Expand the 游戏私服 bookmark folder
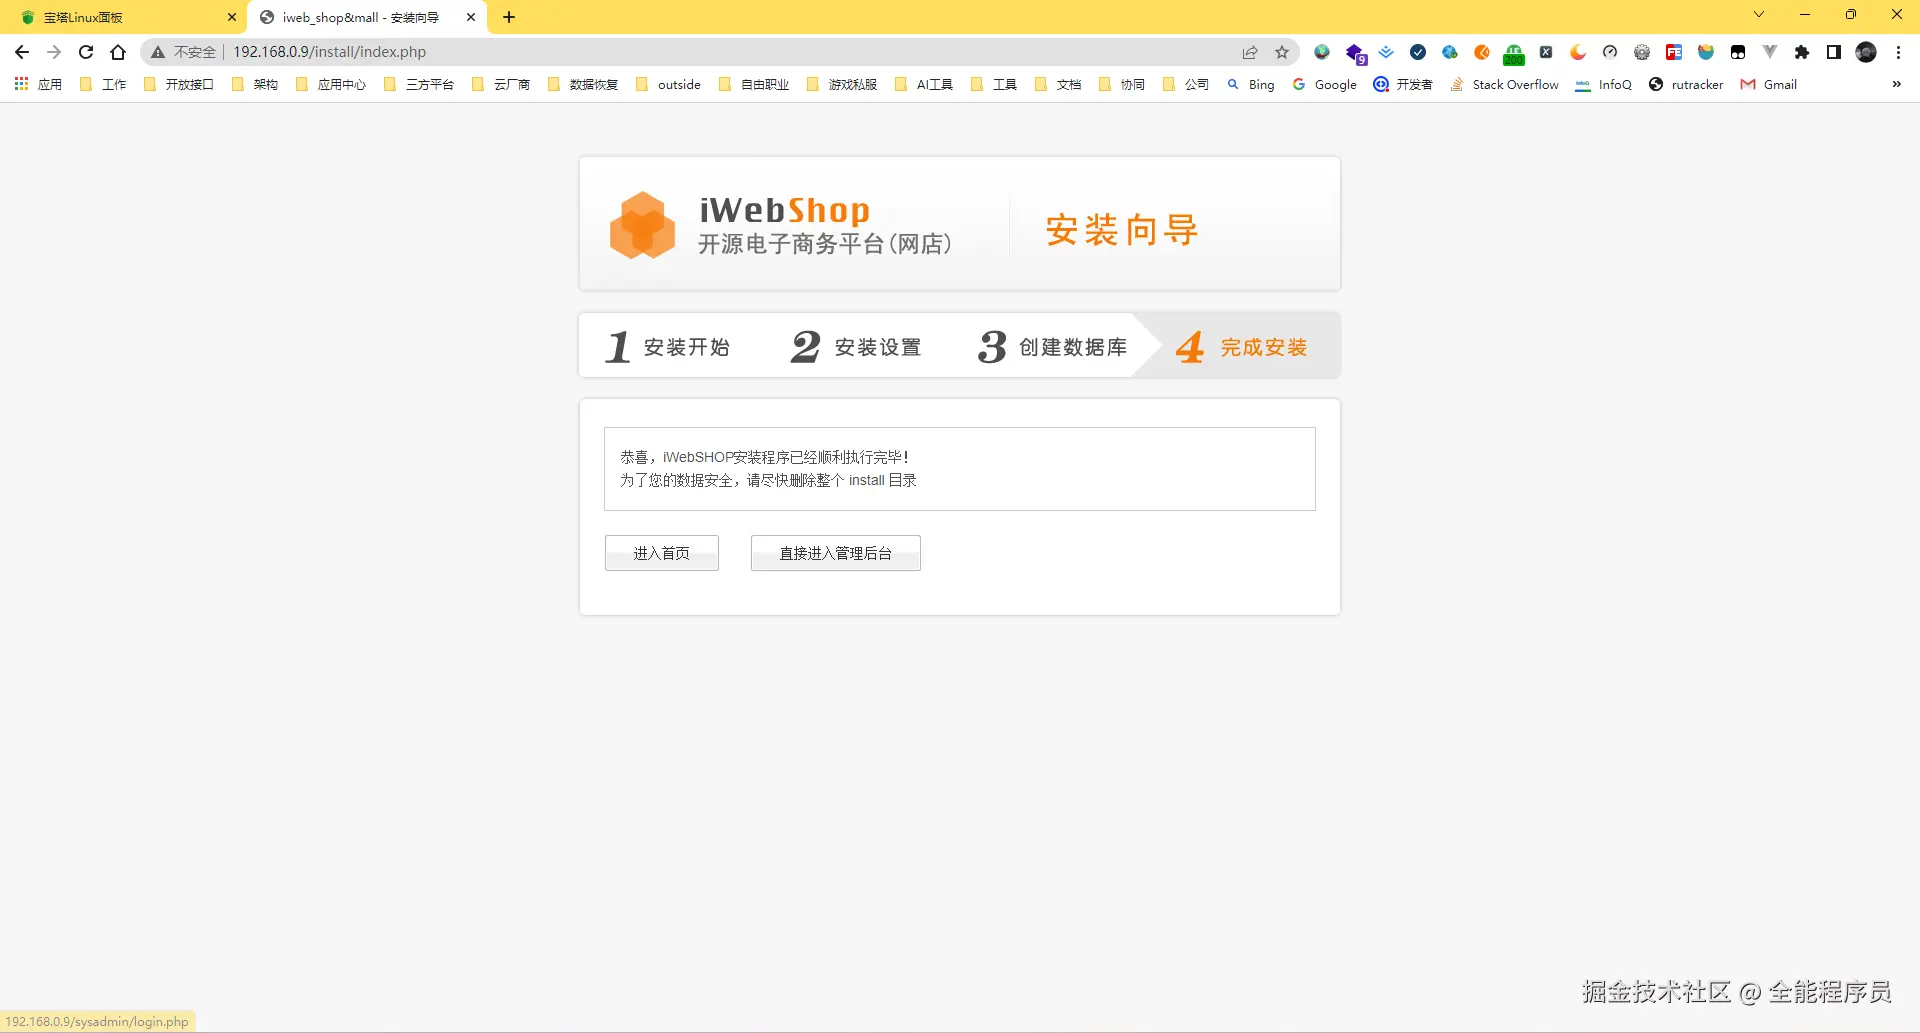 842,84
